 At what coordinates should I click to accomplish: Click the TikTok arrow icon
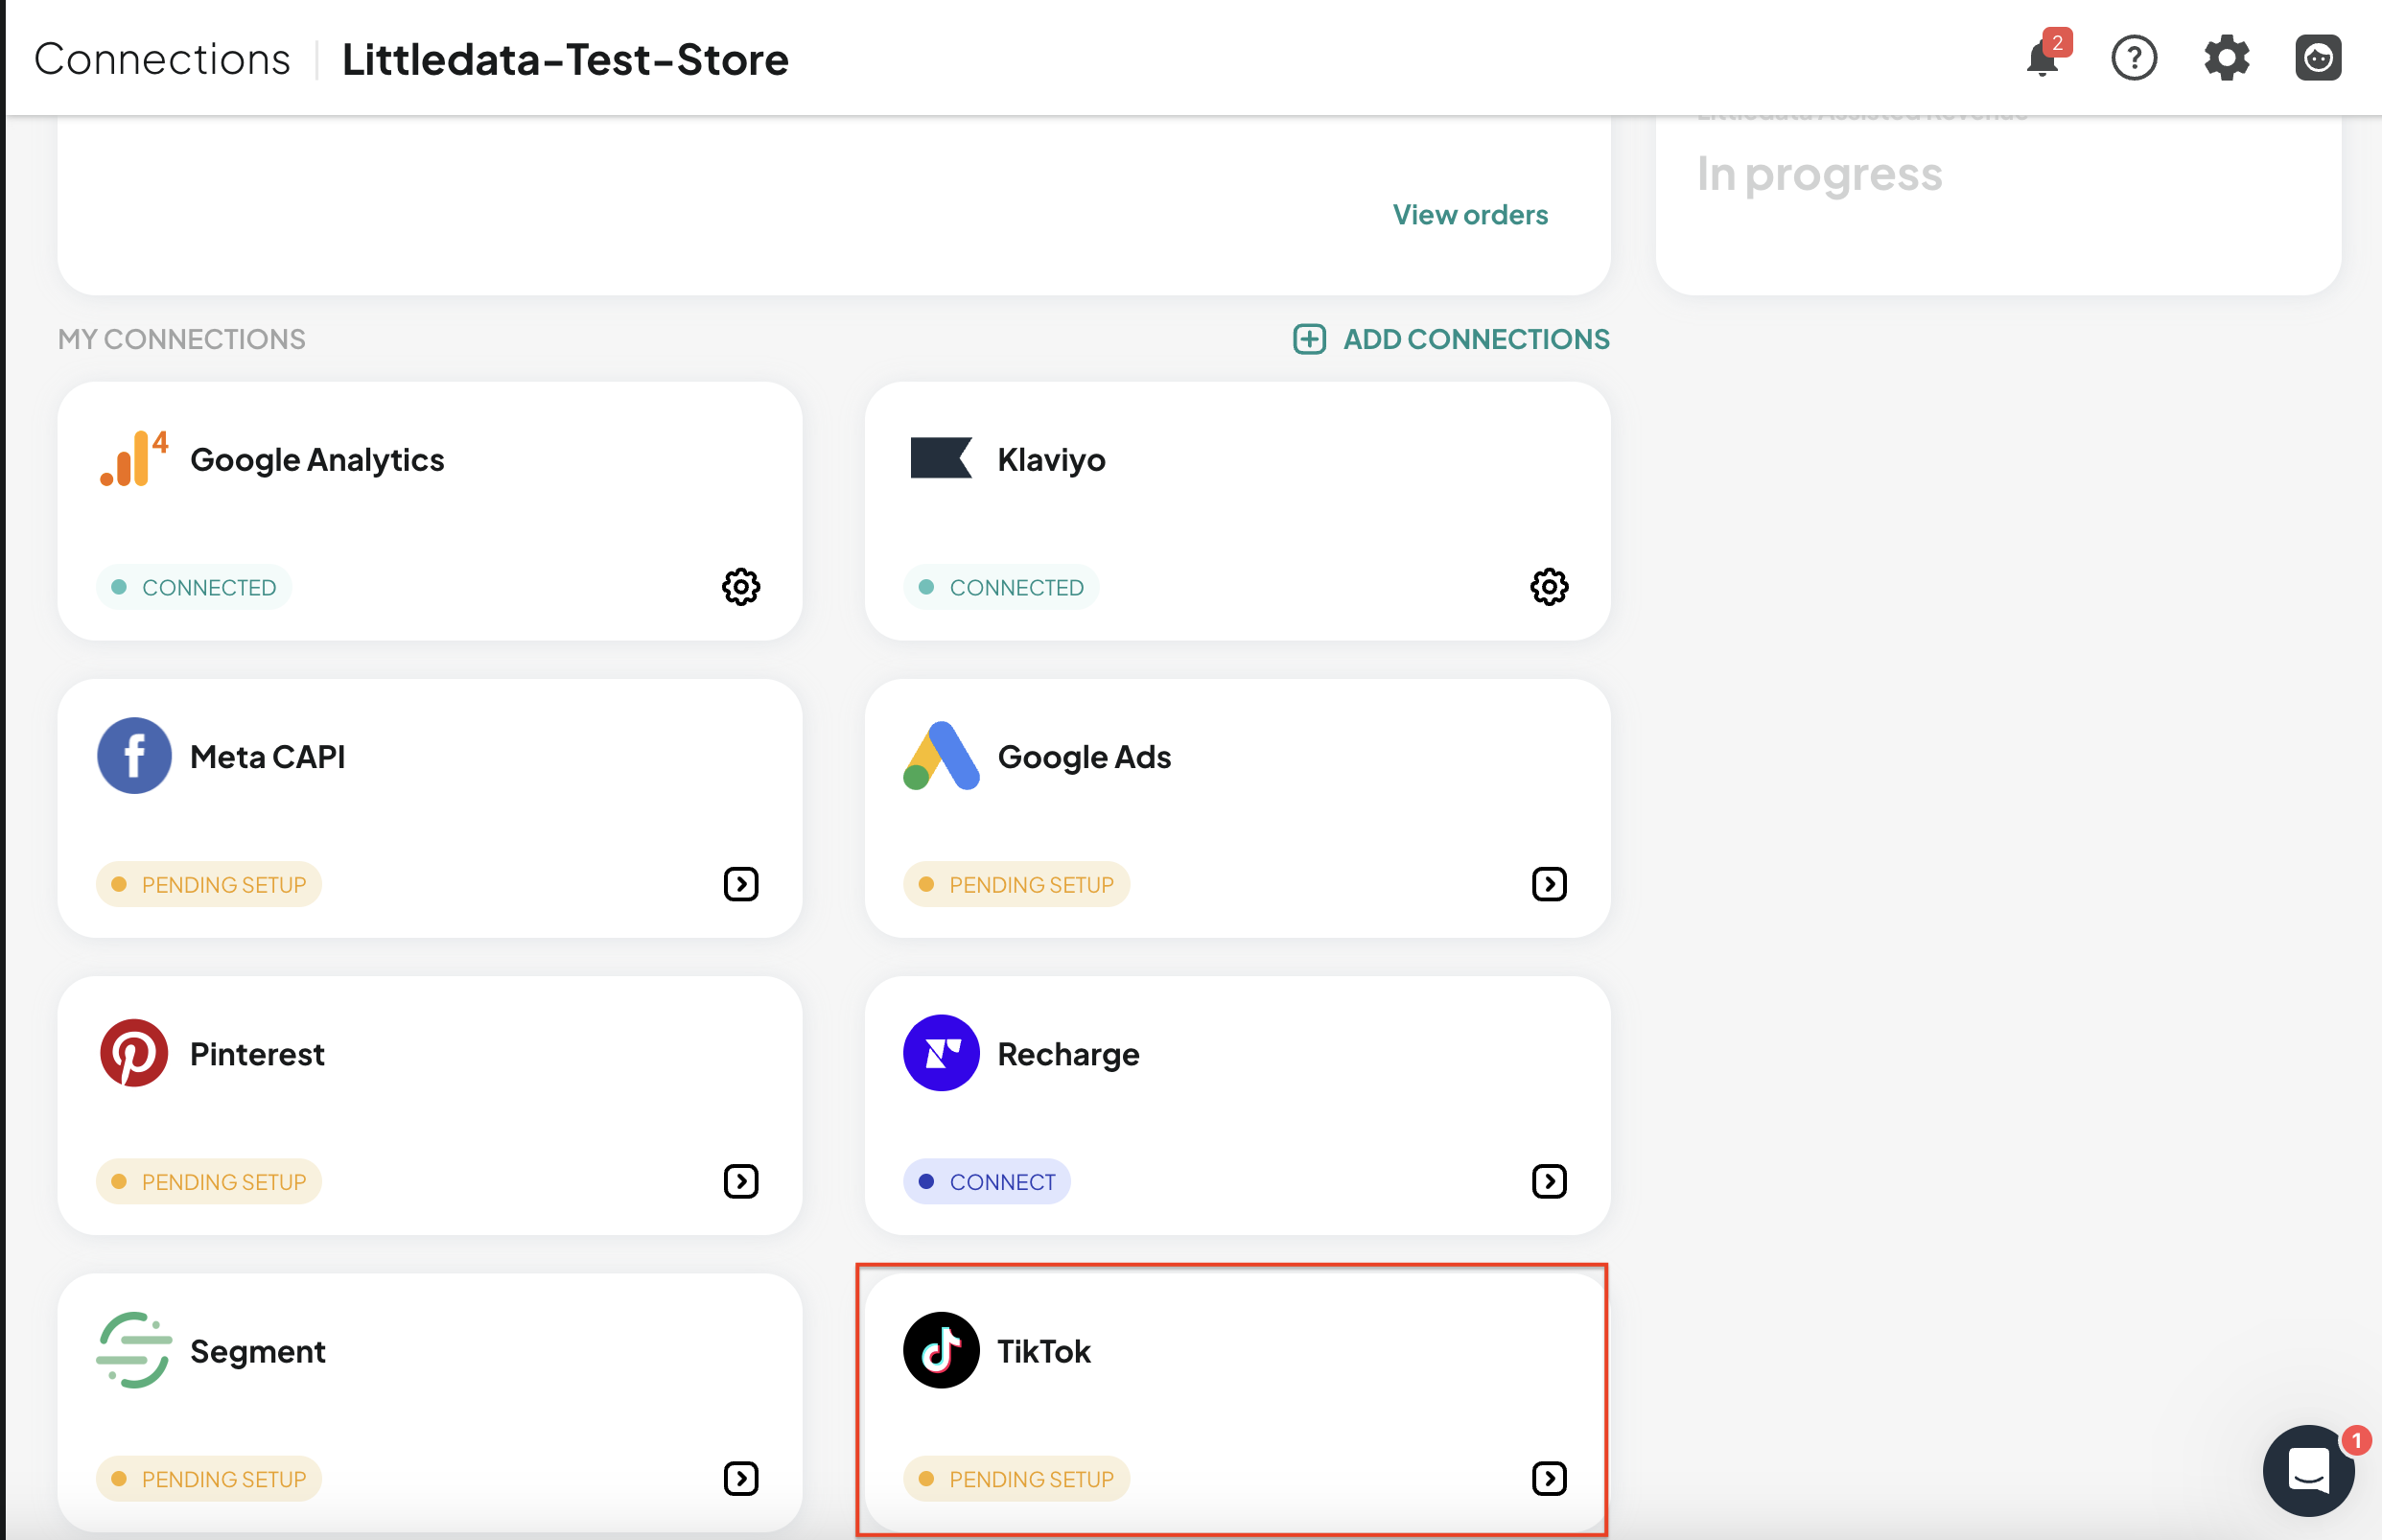pos(1549,1478)
